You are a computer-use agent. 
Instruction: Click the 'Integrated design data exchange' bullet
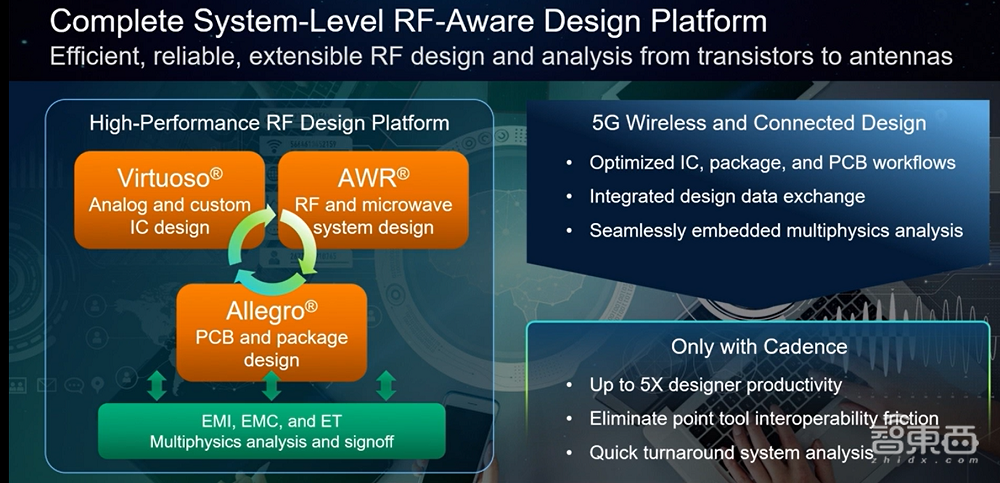pyautogui.click(x=727, y=196)
